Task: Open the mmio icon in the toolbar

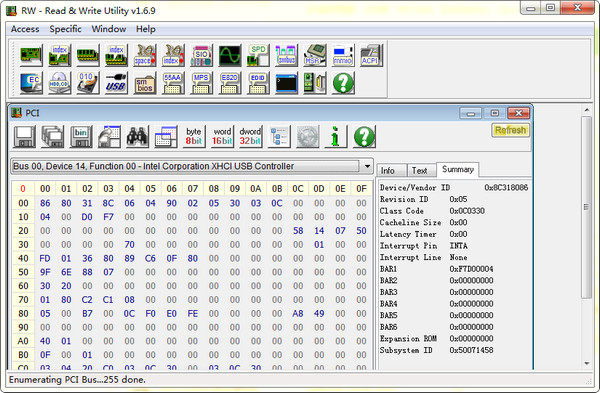Action: (x=343, y=55)
